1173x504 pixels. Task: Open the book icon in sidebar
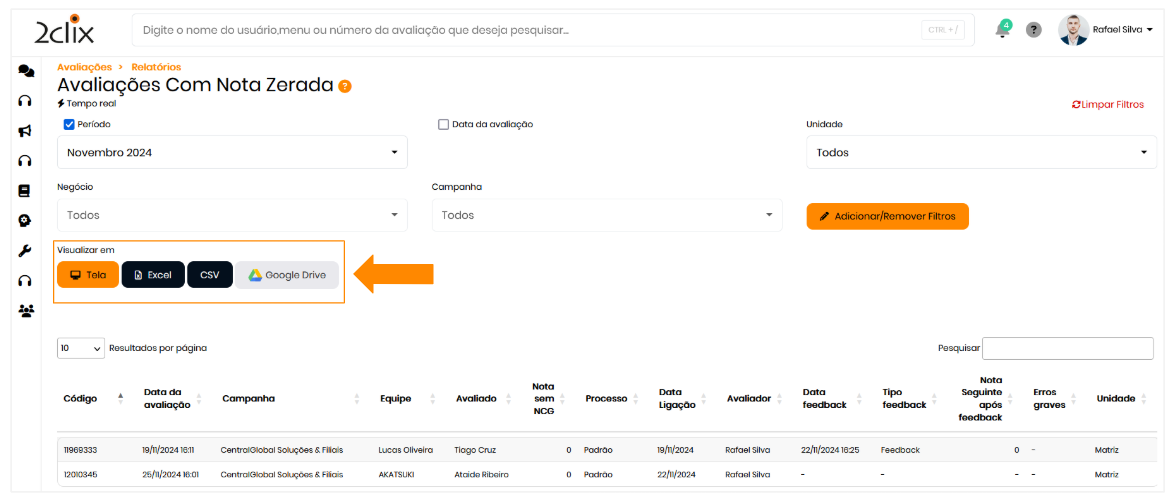pos(26,190)
